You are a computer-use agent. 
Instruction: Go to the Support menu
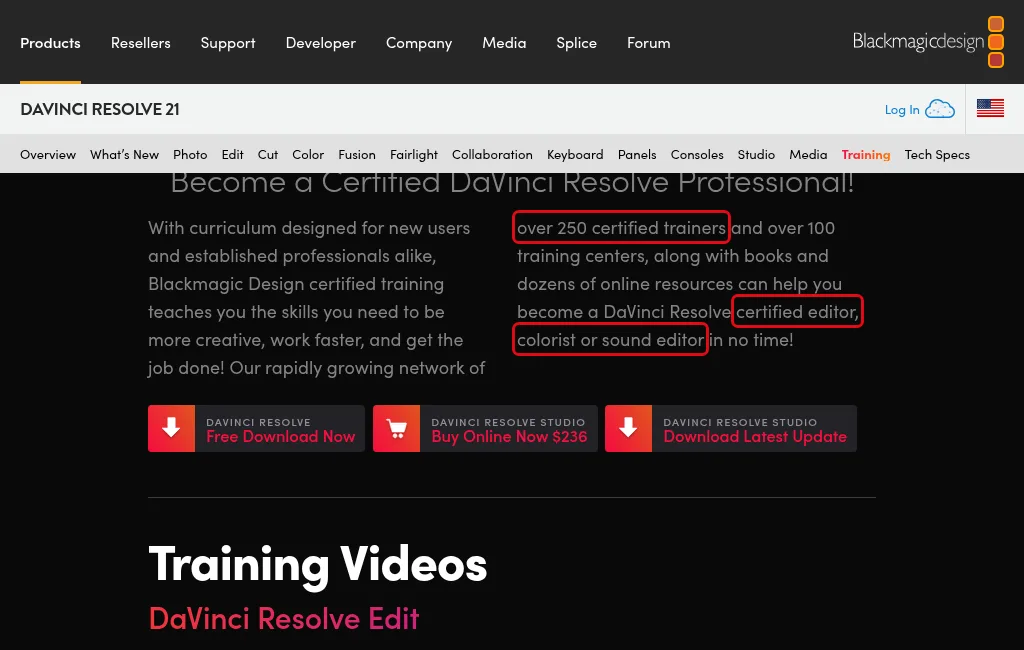click(x=228, y=43)
